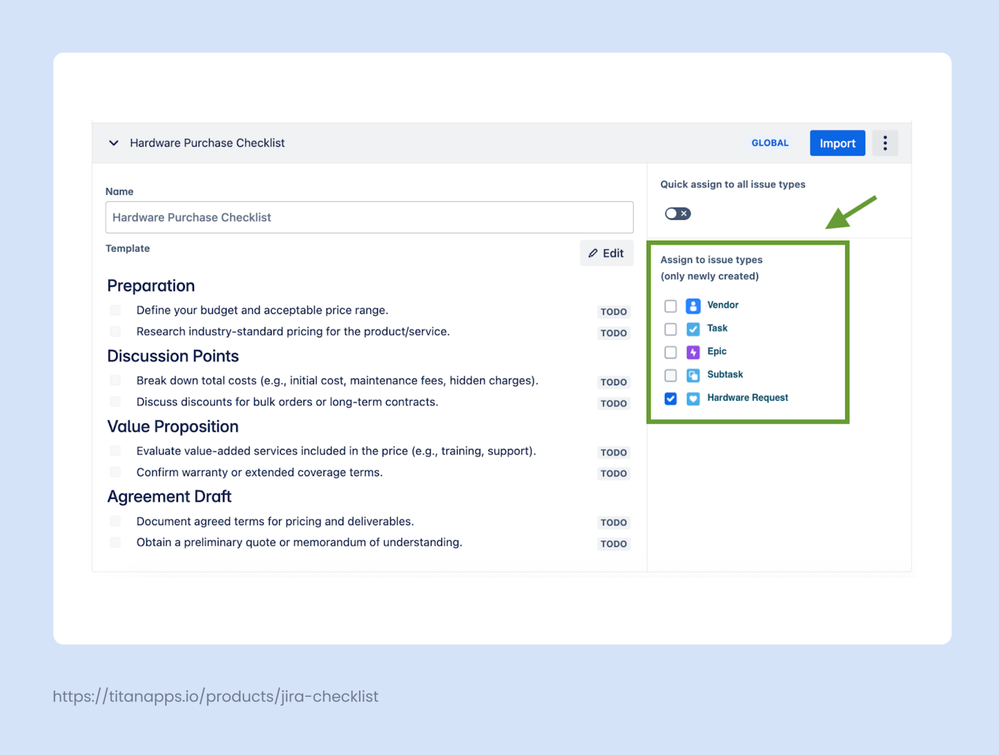
Task: Open the TODO dropdown for warranty confirmation item
Action: [x=613, y=473]
